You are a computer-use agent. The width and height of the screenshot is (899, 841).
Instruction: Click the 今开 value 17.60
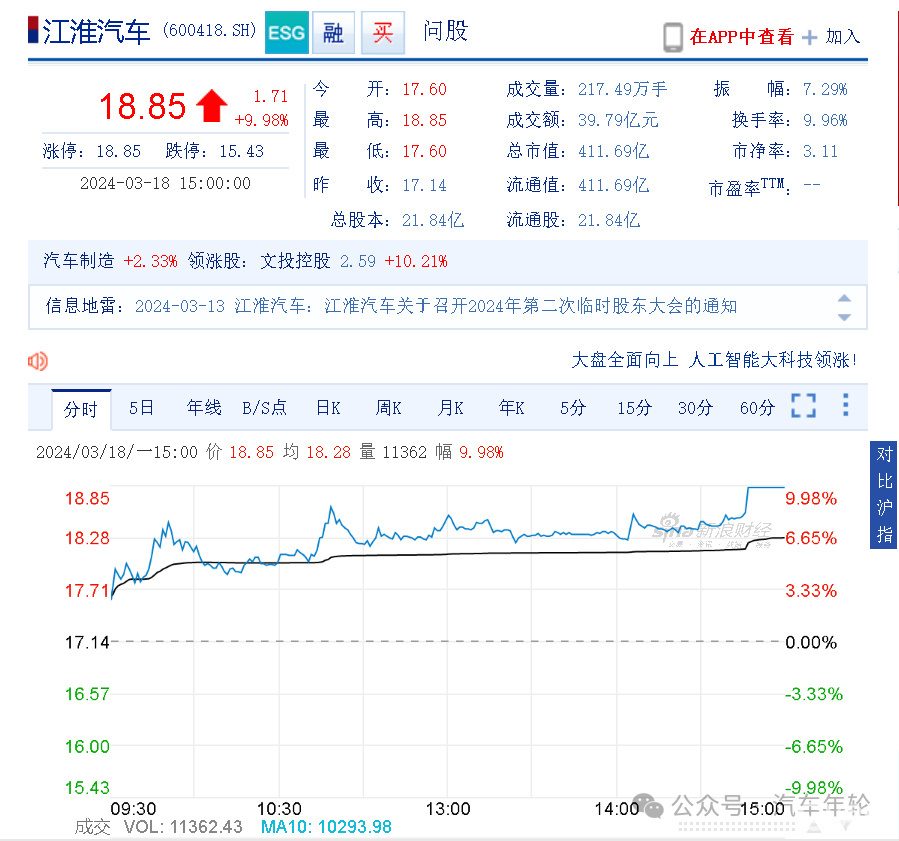click(424, 89)
